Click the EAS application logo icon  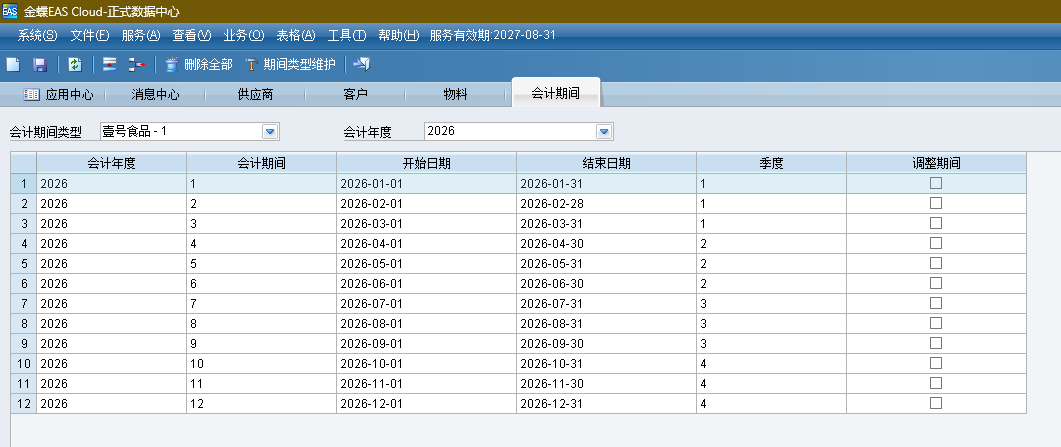pyautogui.click(x=10, y=10)
